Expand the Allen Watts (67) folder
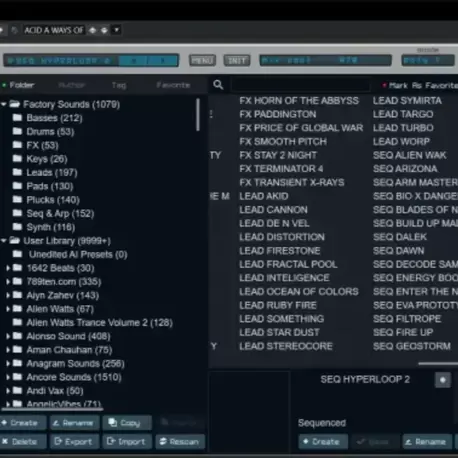The width and height of the screenshot is (458, 458). [8, 309]
